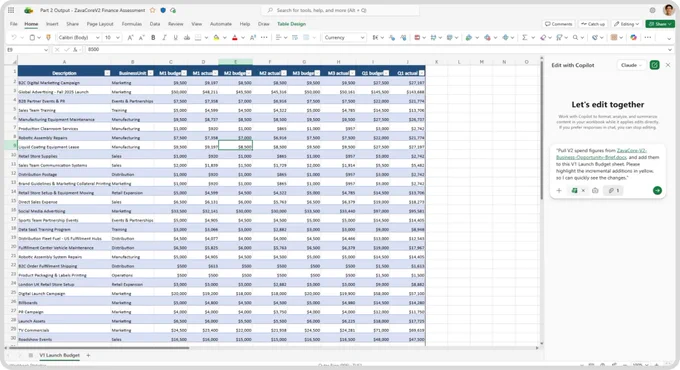This screenshot has height=370, width=680.
Task: Close the Edit with Copilot pane
Action: (x=668, y=65)
